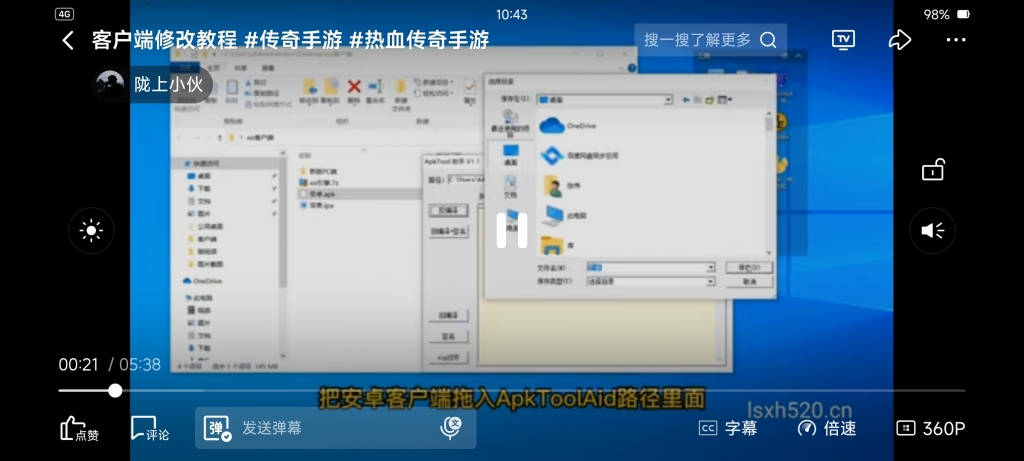
Task: Select the xo引擎.7z archive in Explorer
Action: (x=319, y=182)
